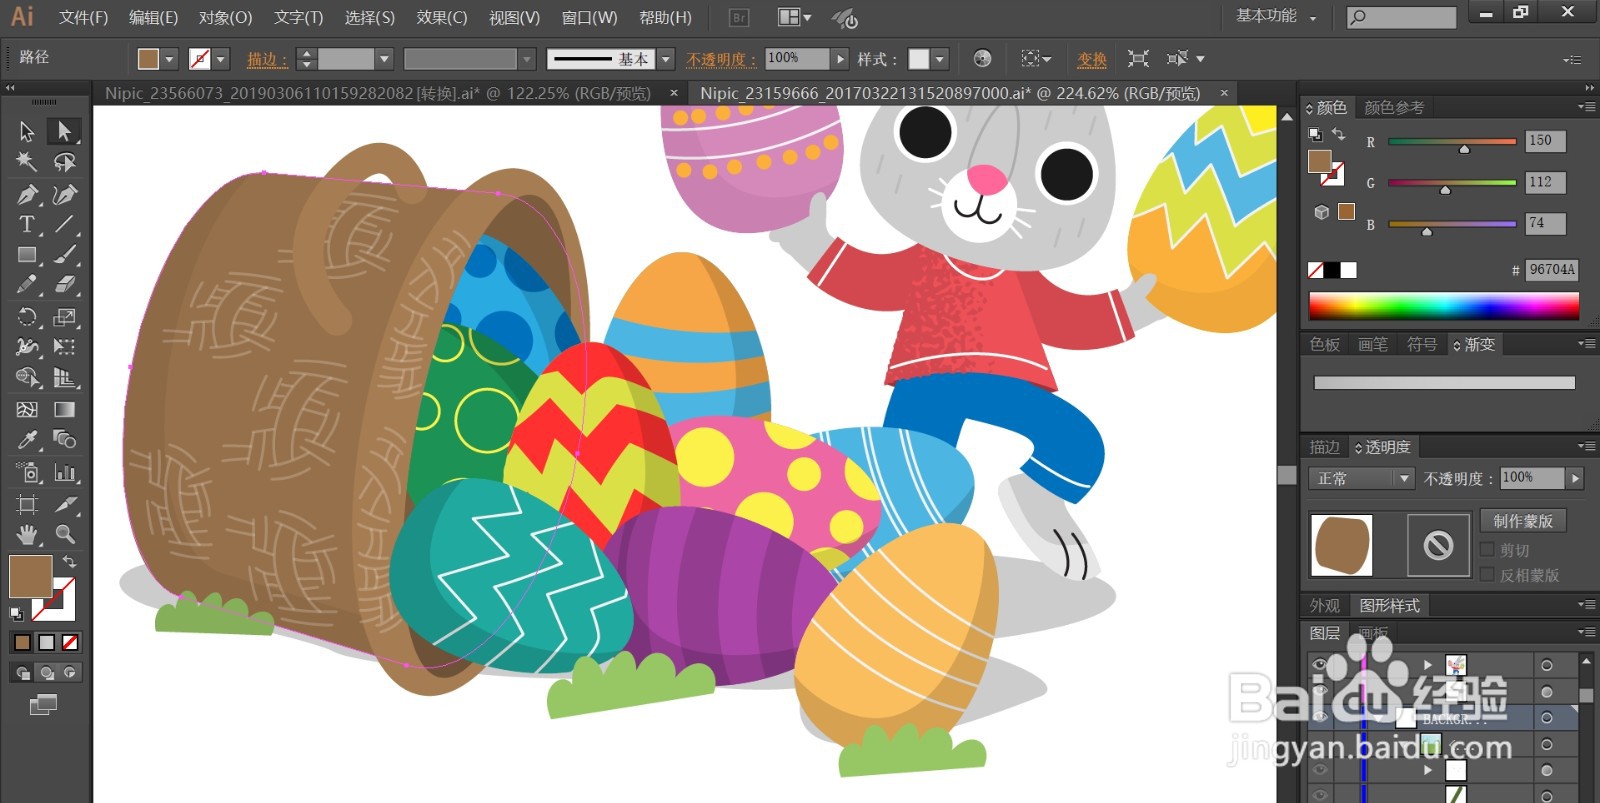
Task: Select the Lasso tool
Action: [64, 162]
